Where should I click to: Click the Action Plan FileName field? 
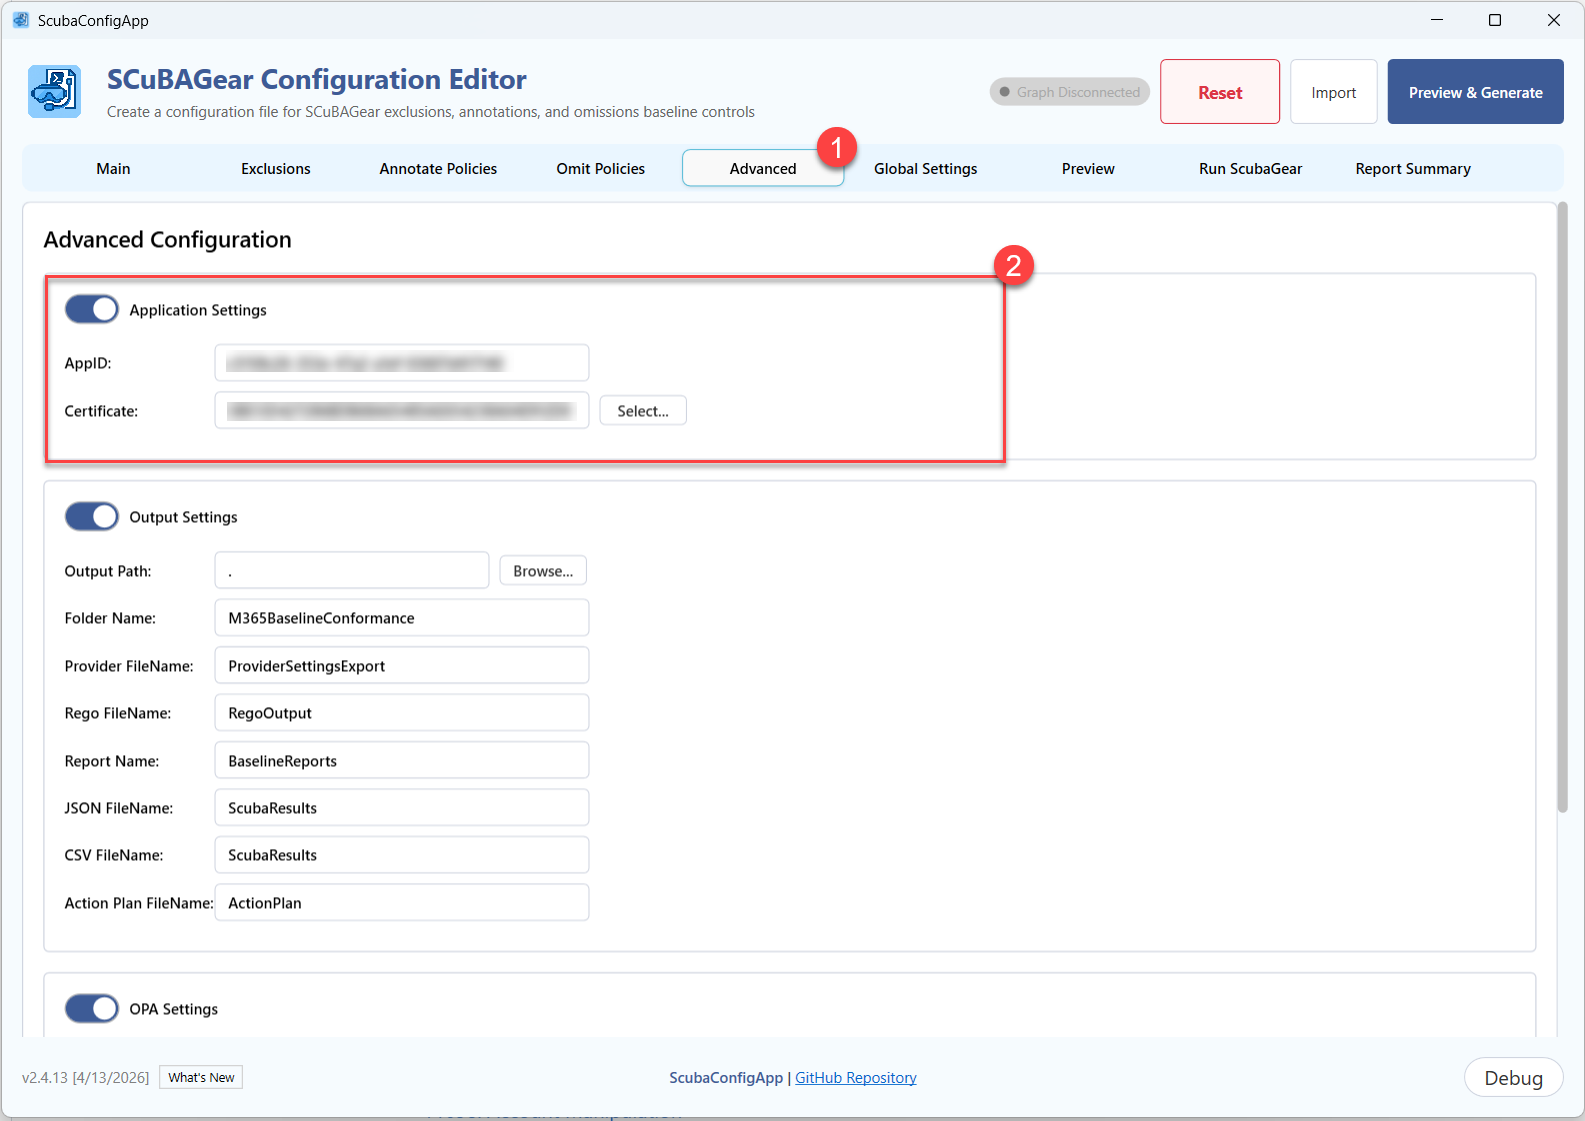coord(402,903)
